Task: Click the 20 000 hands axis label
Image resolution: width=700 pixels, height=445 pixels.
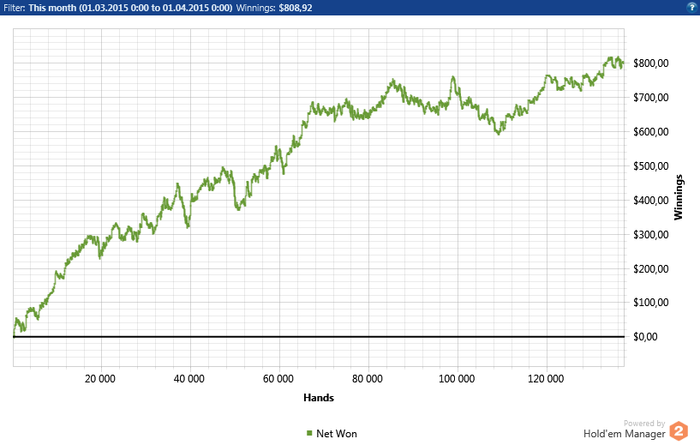Action: click(100, 379)
